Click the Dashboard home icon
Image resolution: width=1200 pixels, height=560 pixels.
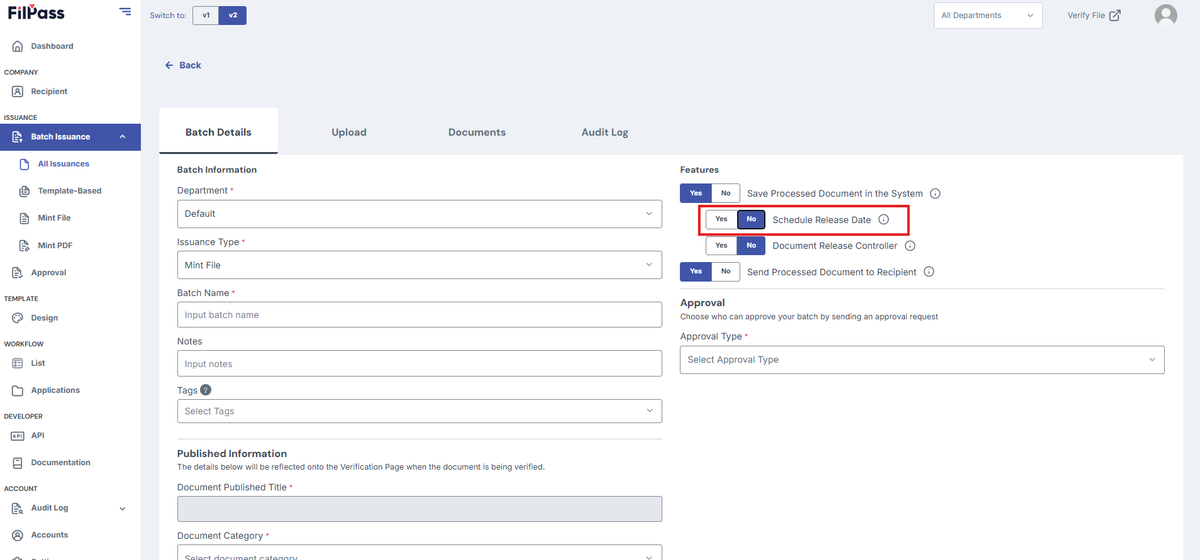coord(17,46)
